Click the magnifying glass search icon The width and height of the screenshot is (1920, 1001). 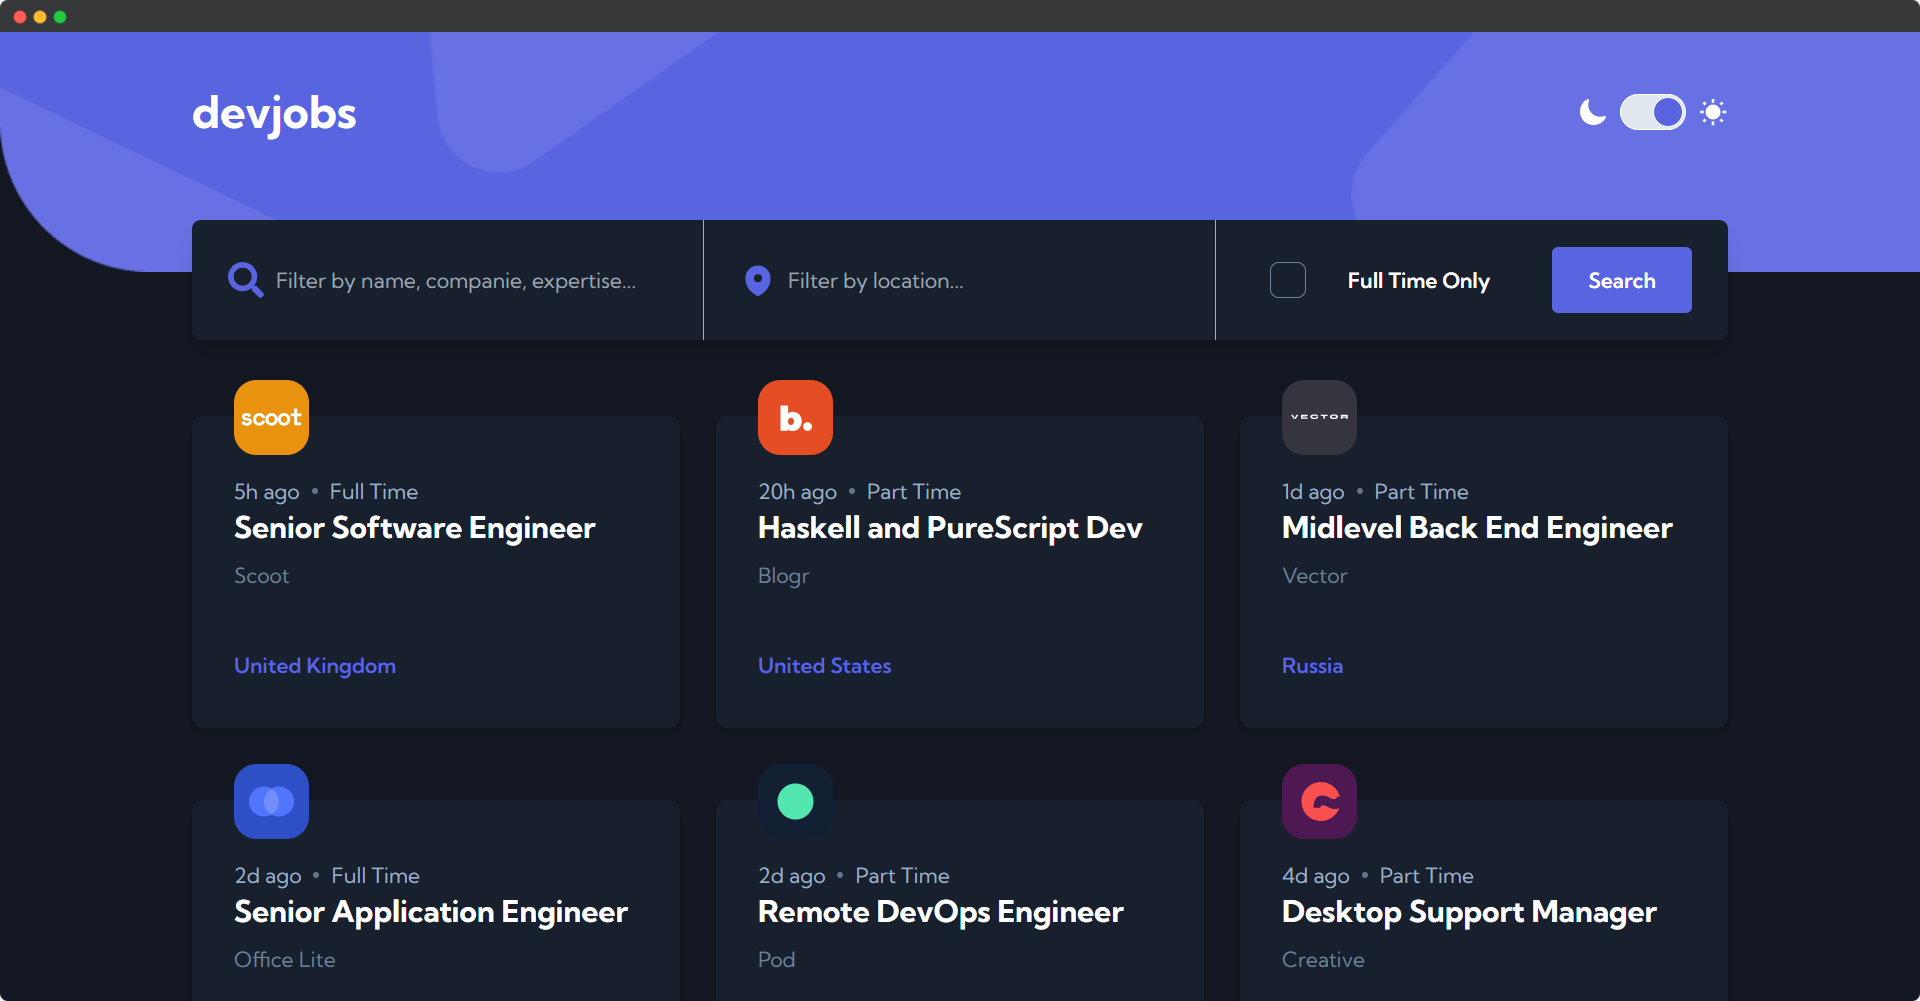(245, 280)
